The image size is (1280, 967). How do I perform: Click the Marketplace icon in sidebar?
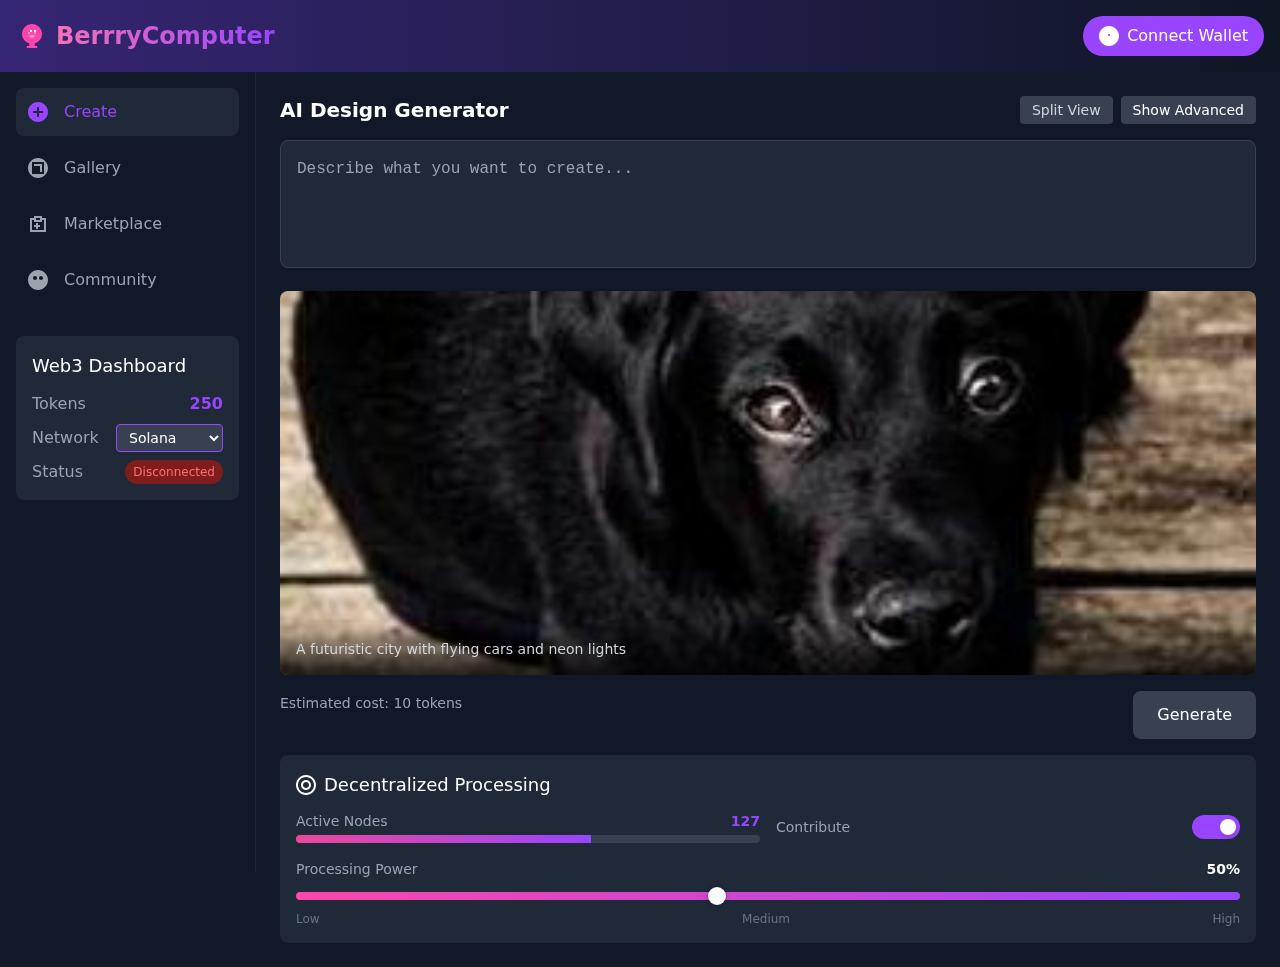click(38, 224)
